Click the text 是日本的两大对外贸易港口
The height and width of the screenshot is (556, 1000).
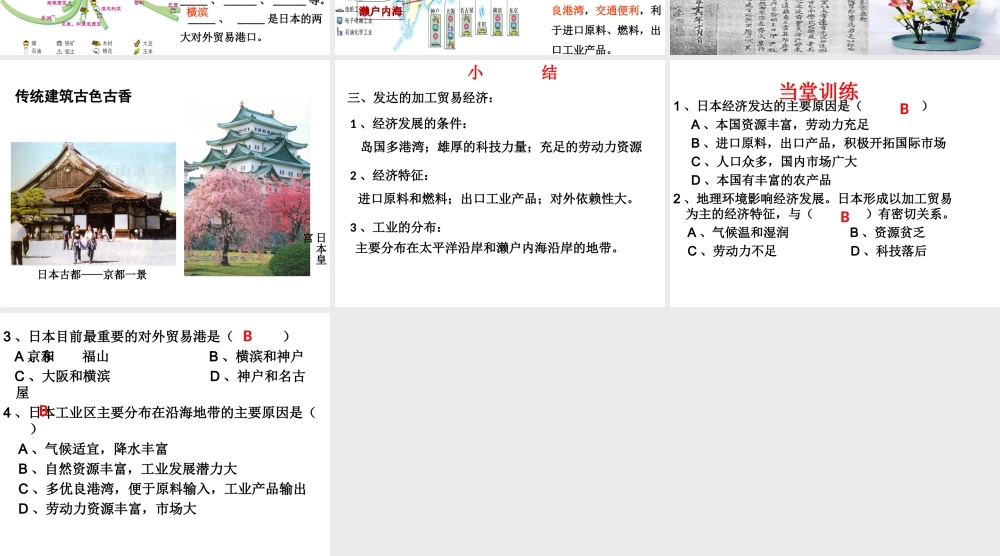pyautogui.click(x=251, y=28)
